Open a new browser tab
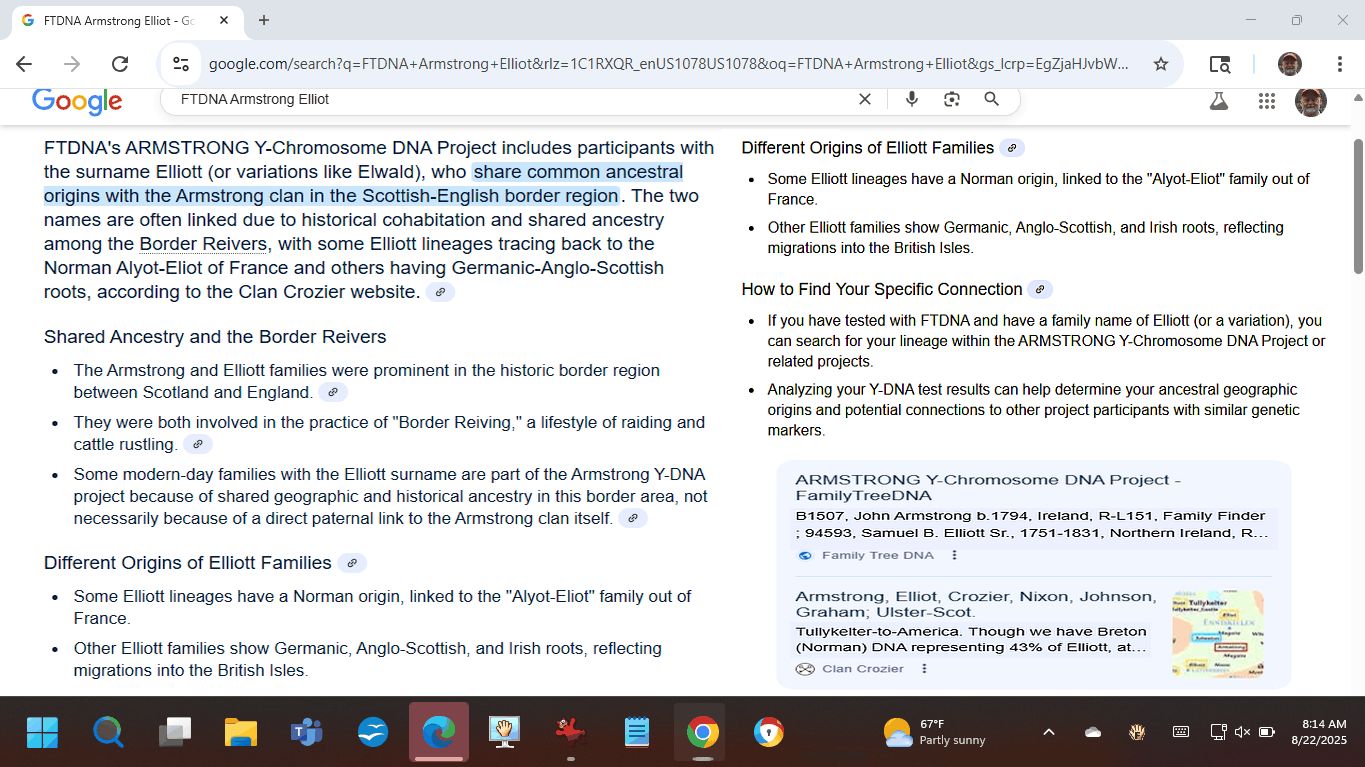The width and height of the screenshot is (1365, 767). pos(264,20)
